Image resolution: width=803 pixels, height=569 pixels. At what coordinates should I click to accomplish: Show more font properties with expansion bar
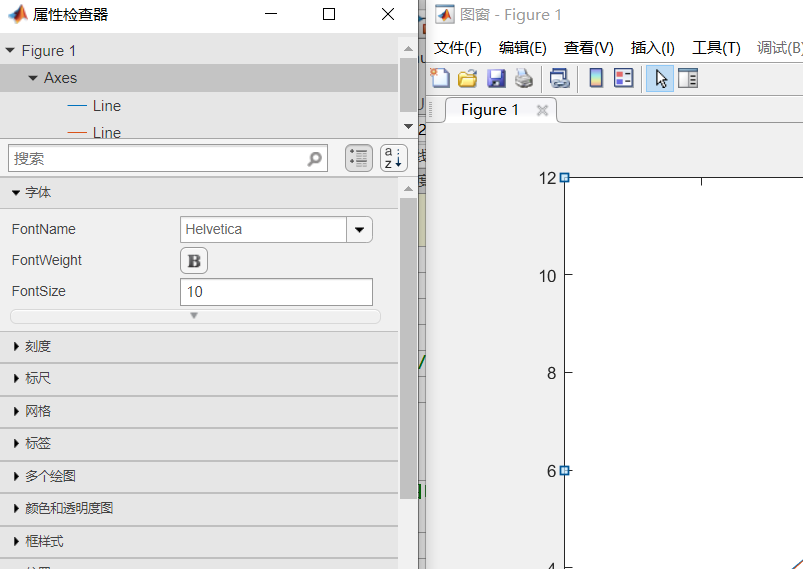click(195, 316)
